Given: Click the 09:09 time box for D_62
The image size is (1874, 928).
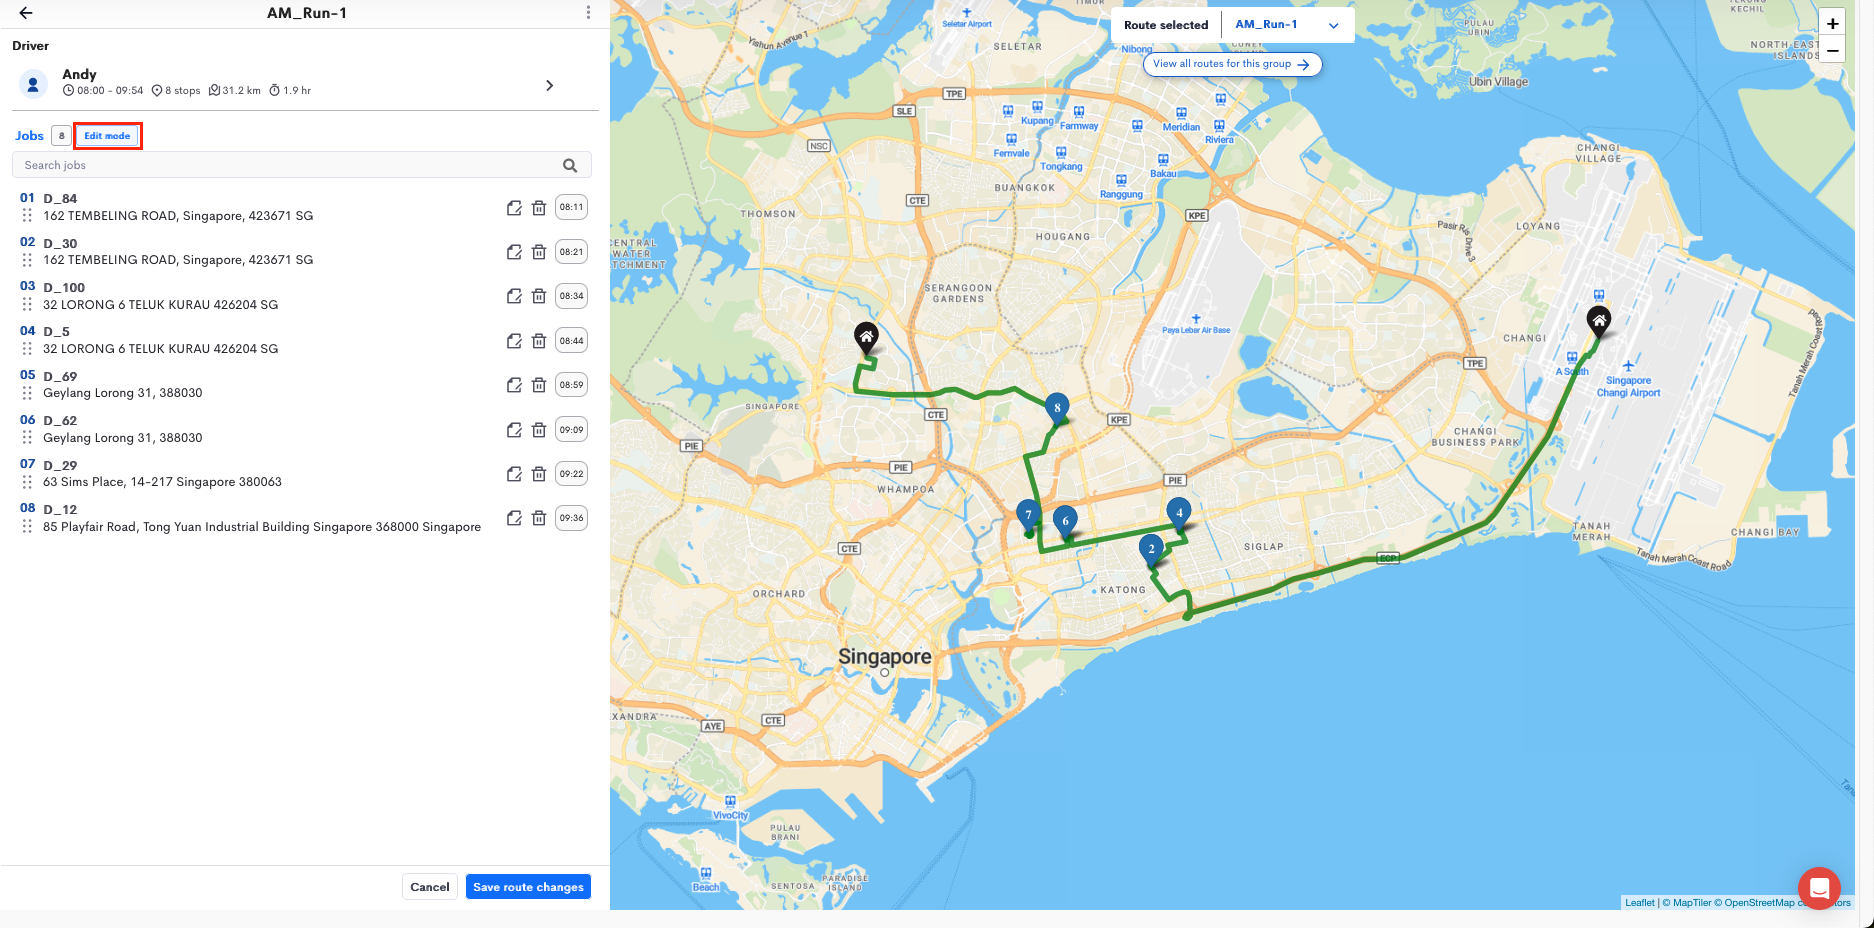Looking at the screenshot, I should pos(571,430).
